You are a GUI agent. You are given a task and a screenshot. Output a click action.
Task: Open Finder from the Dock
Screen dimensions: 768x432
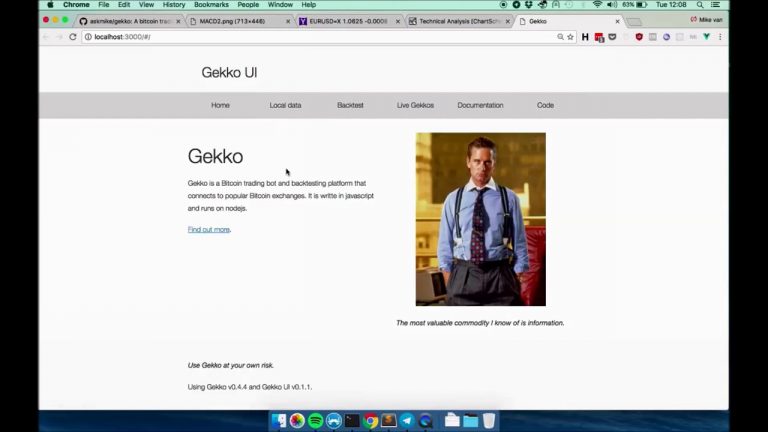(279, 420)
